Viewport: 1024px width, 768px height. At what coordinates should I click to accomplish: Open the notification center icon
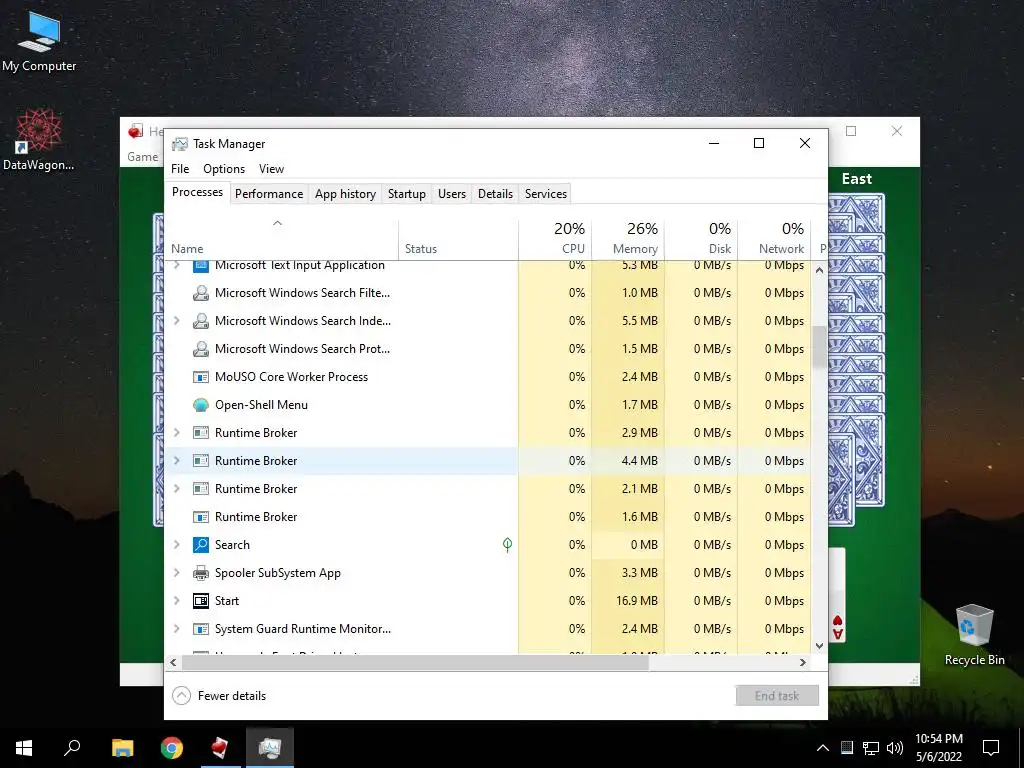991,748
